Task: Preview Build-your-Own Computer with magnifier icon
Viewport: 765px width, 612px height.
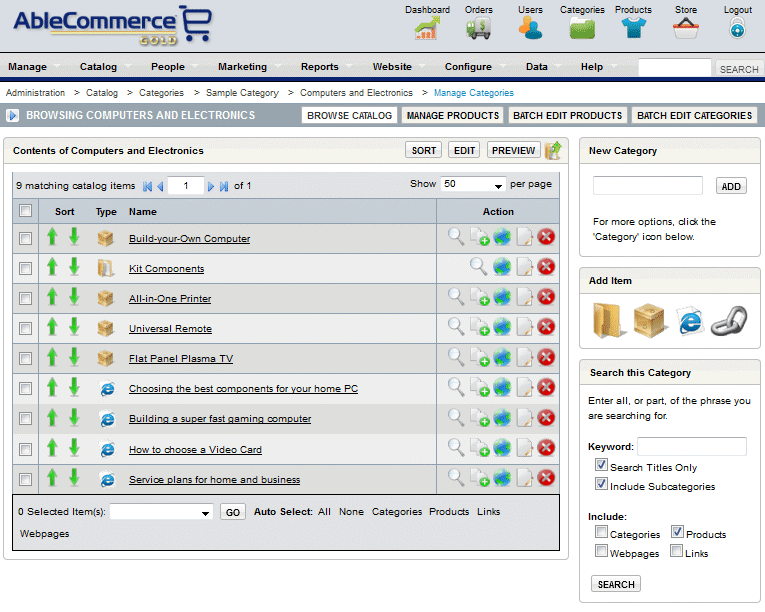Action: 456,237
